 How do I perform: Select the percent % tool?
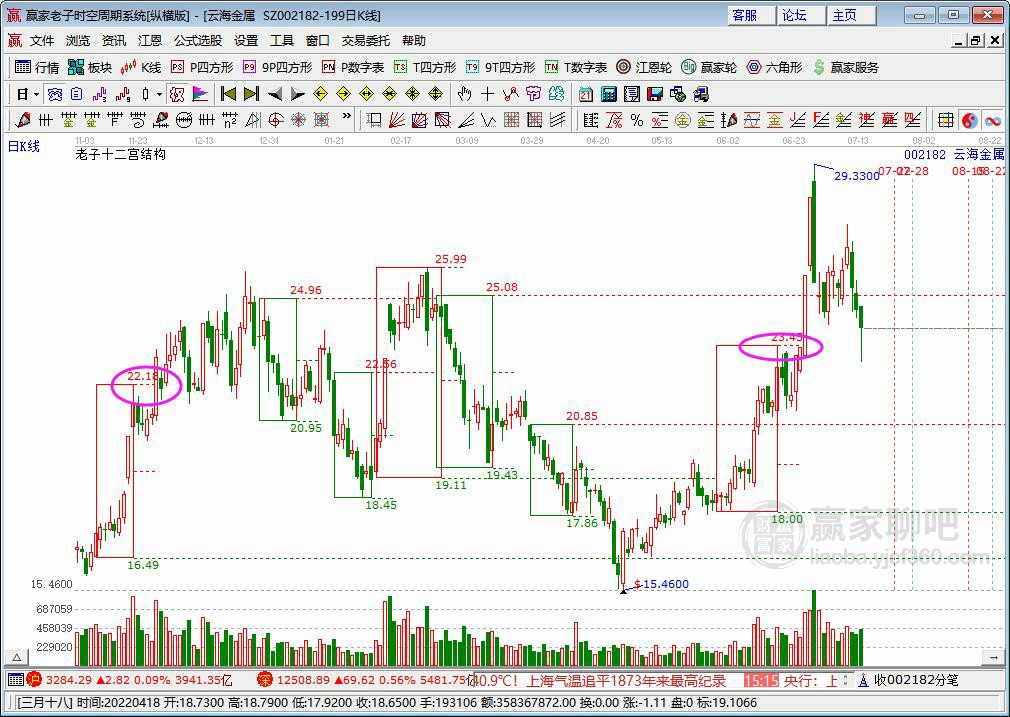coord(637,120)
